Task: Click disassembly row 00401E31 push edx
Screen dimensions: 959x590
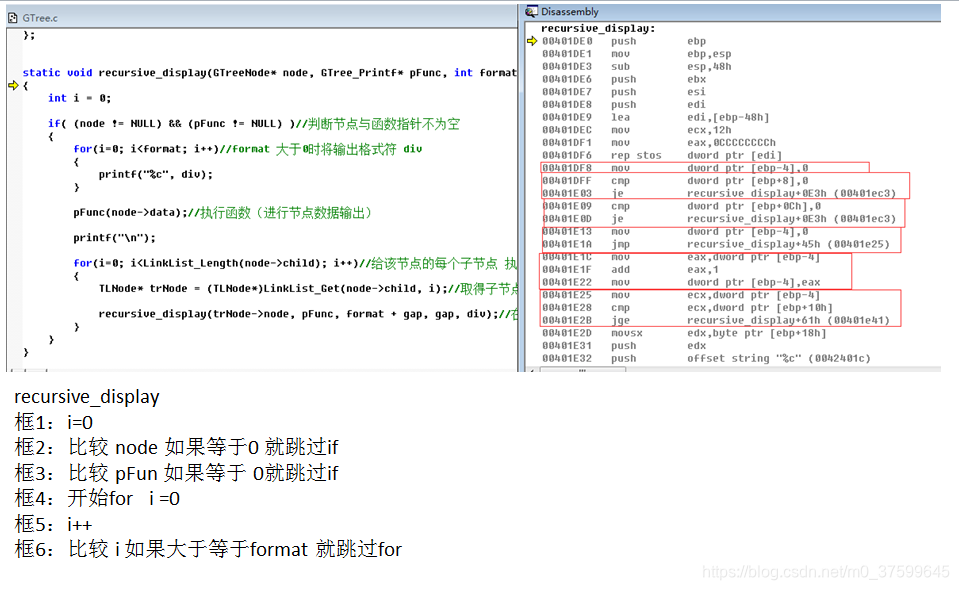Action: (x=624, y=346)
